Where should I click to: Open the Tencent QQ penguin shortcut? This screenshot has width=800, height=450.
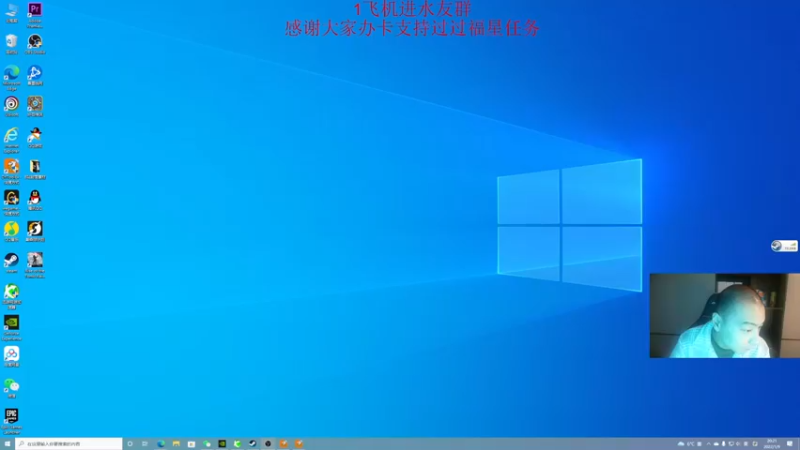[x=35, y=200]
